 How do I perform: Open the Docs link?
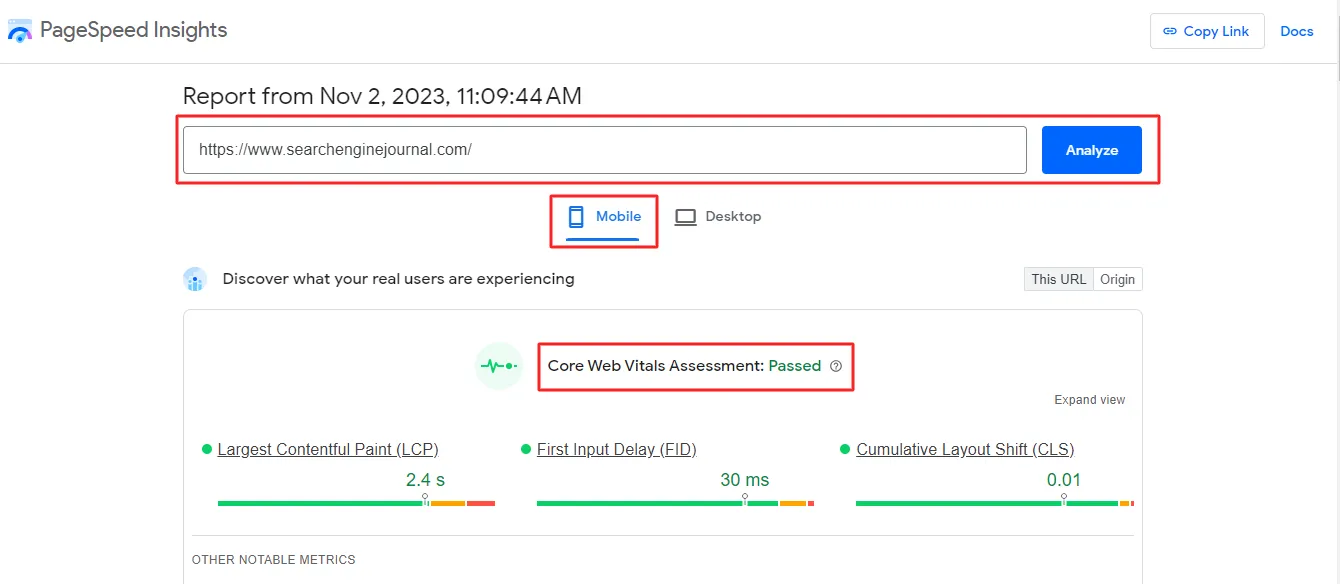(1296, 31)
